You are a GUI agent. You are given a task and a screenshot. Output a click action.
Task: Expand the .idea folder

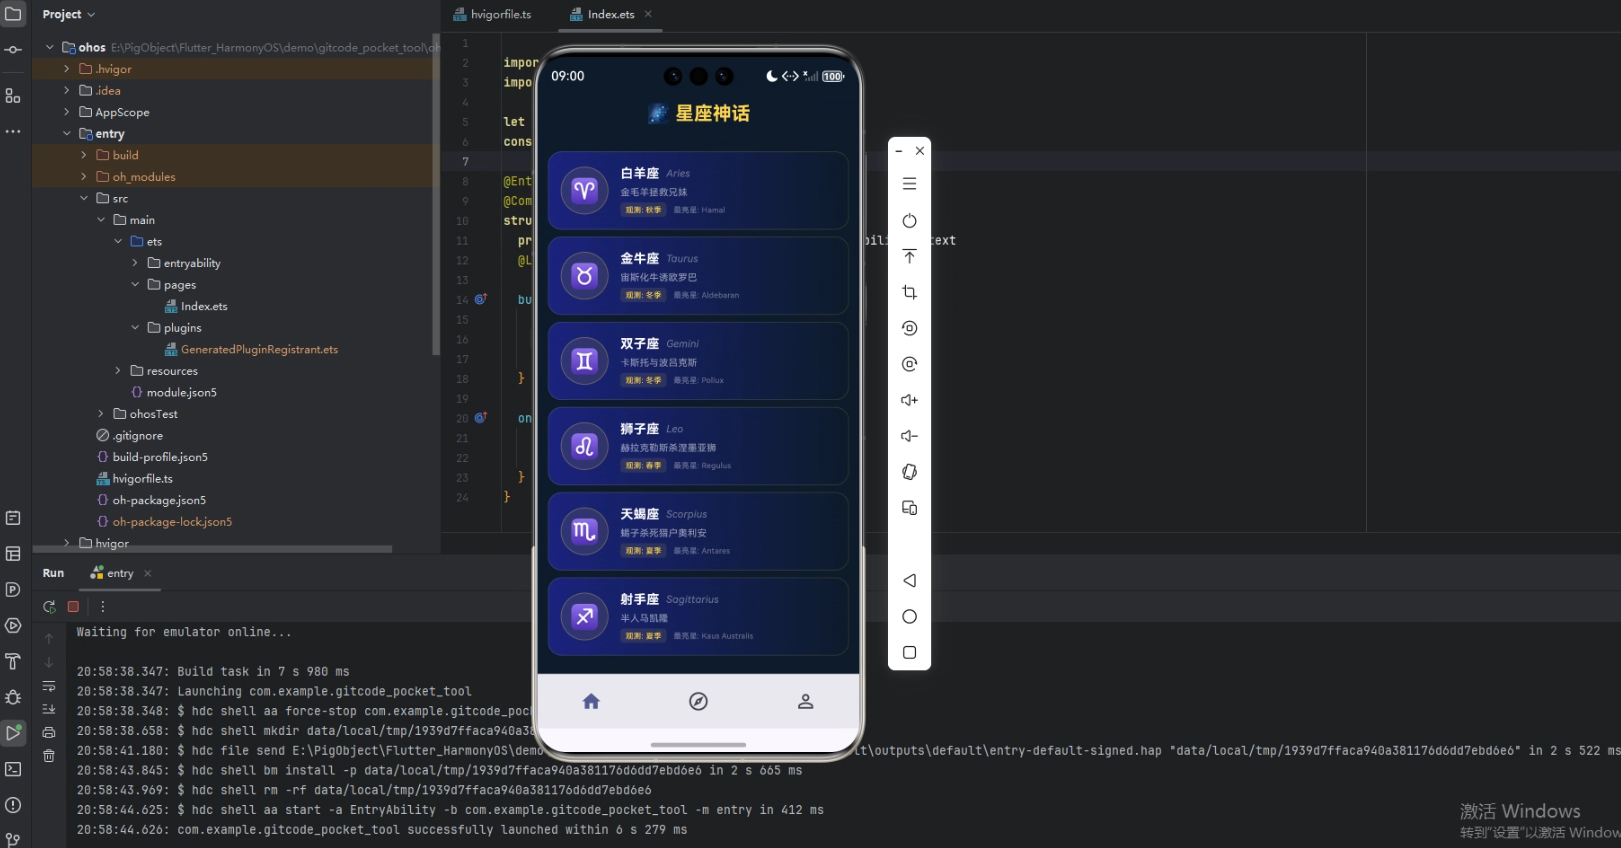[67, 90]
